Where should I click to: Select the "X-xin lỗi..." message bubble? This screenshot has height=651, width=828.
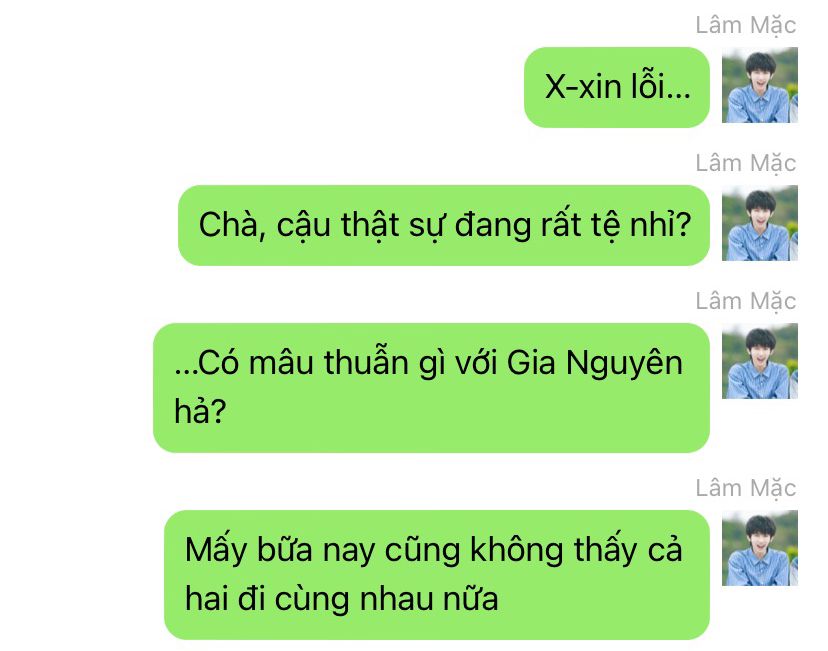[617, 87]
